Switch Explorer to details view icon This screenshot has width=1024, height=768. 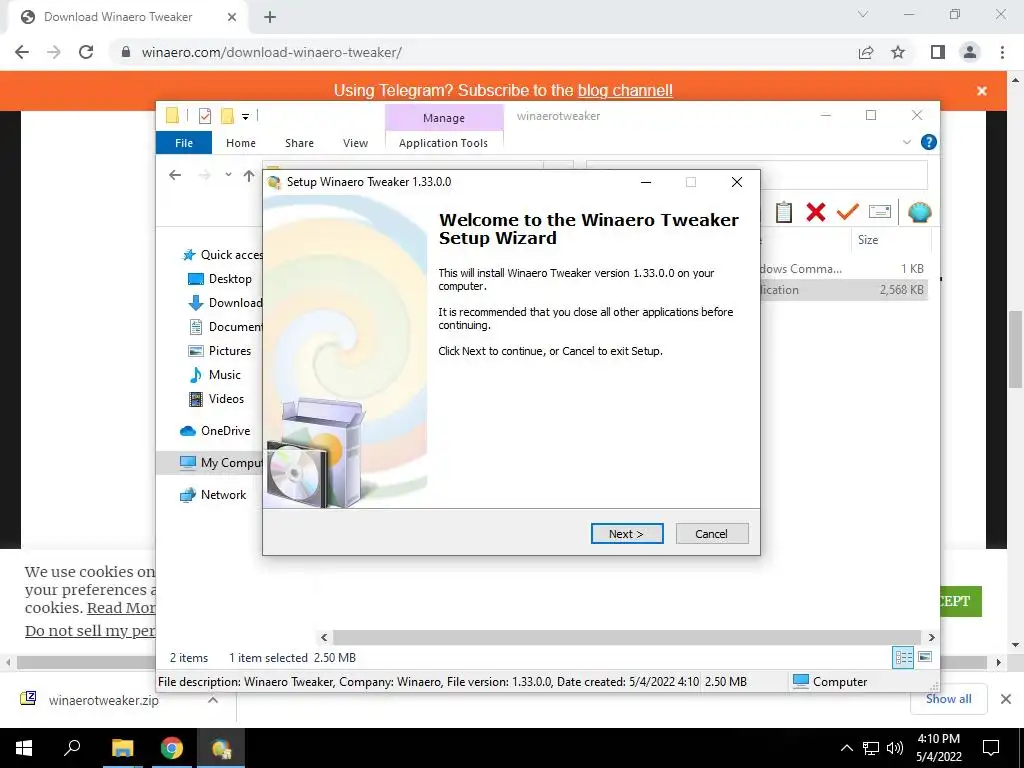coord(903,658)
